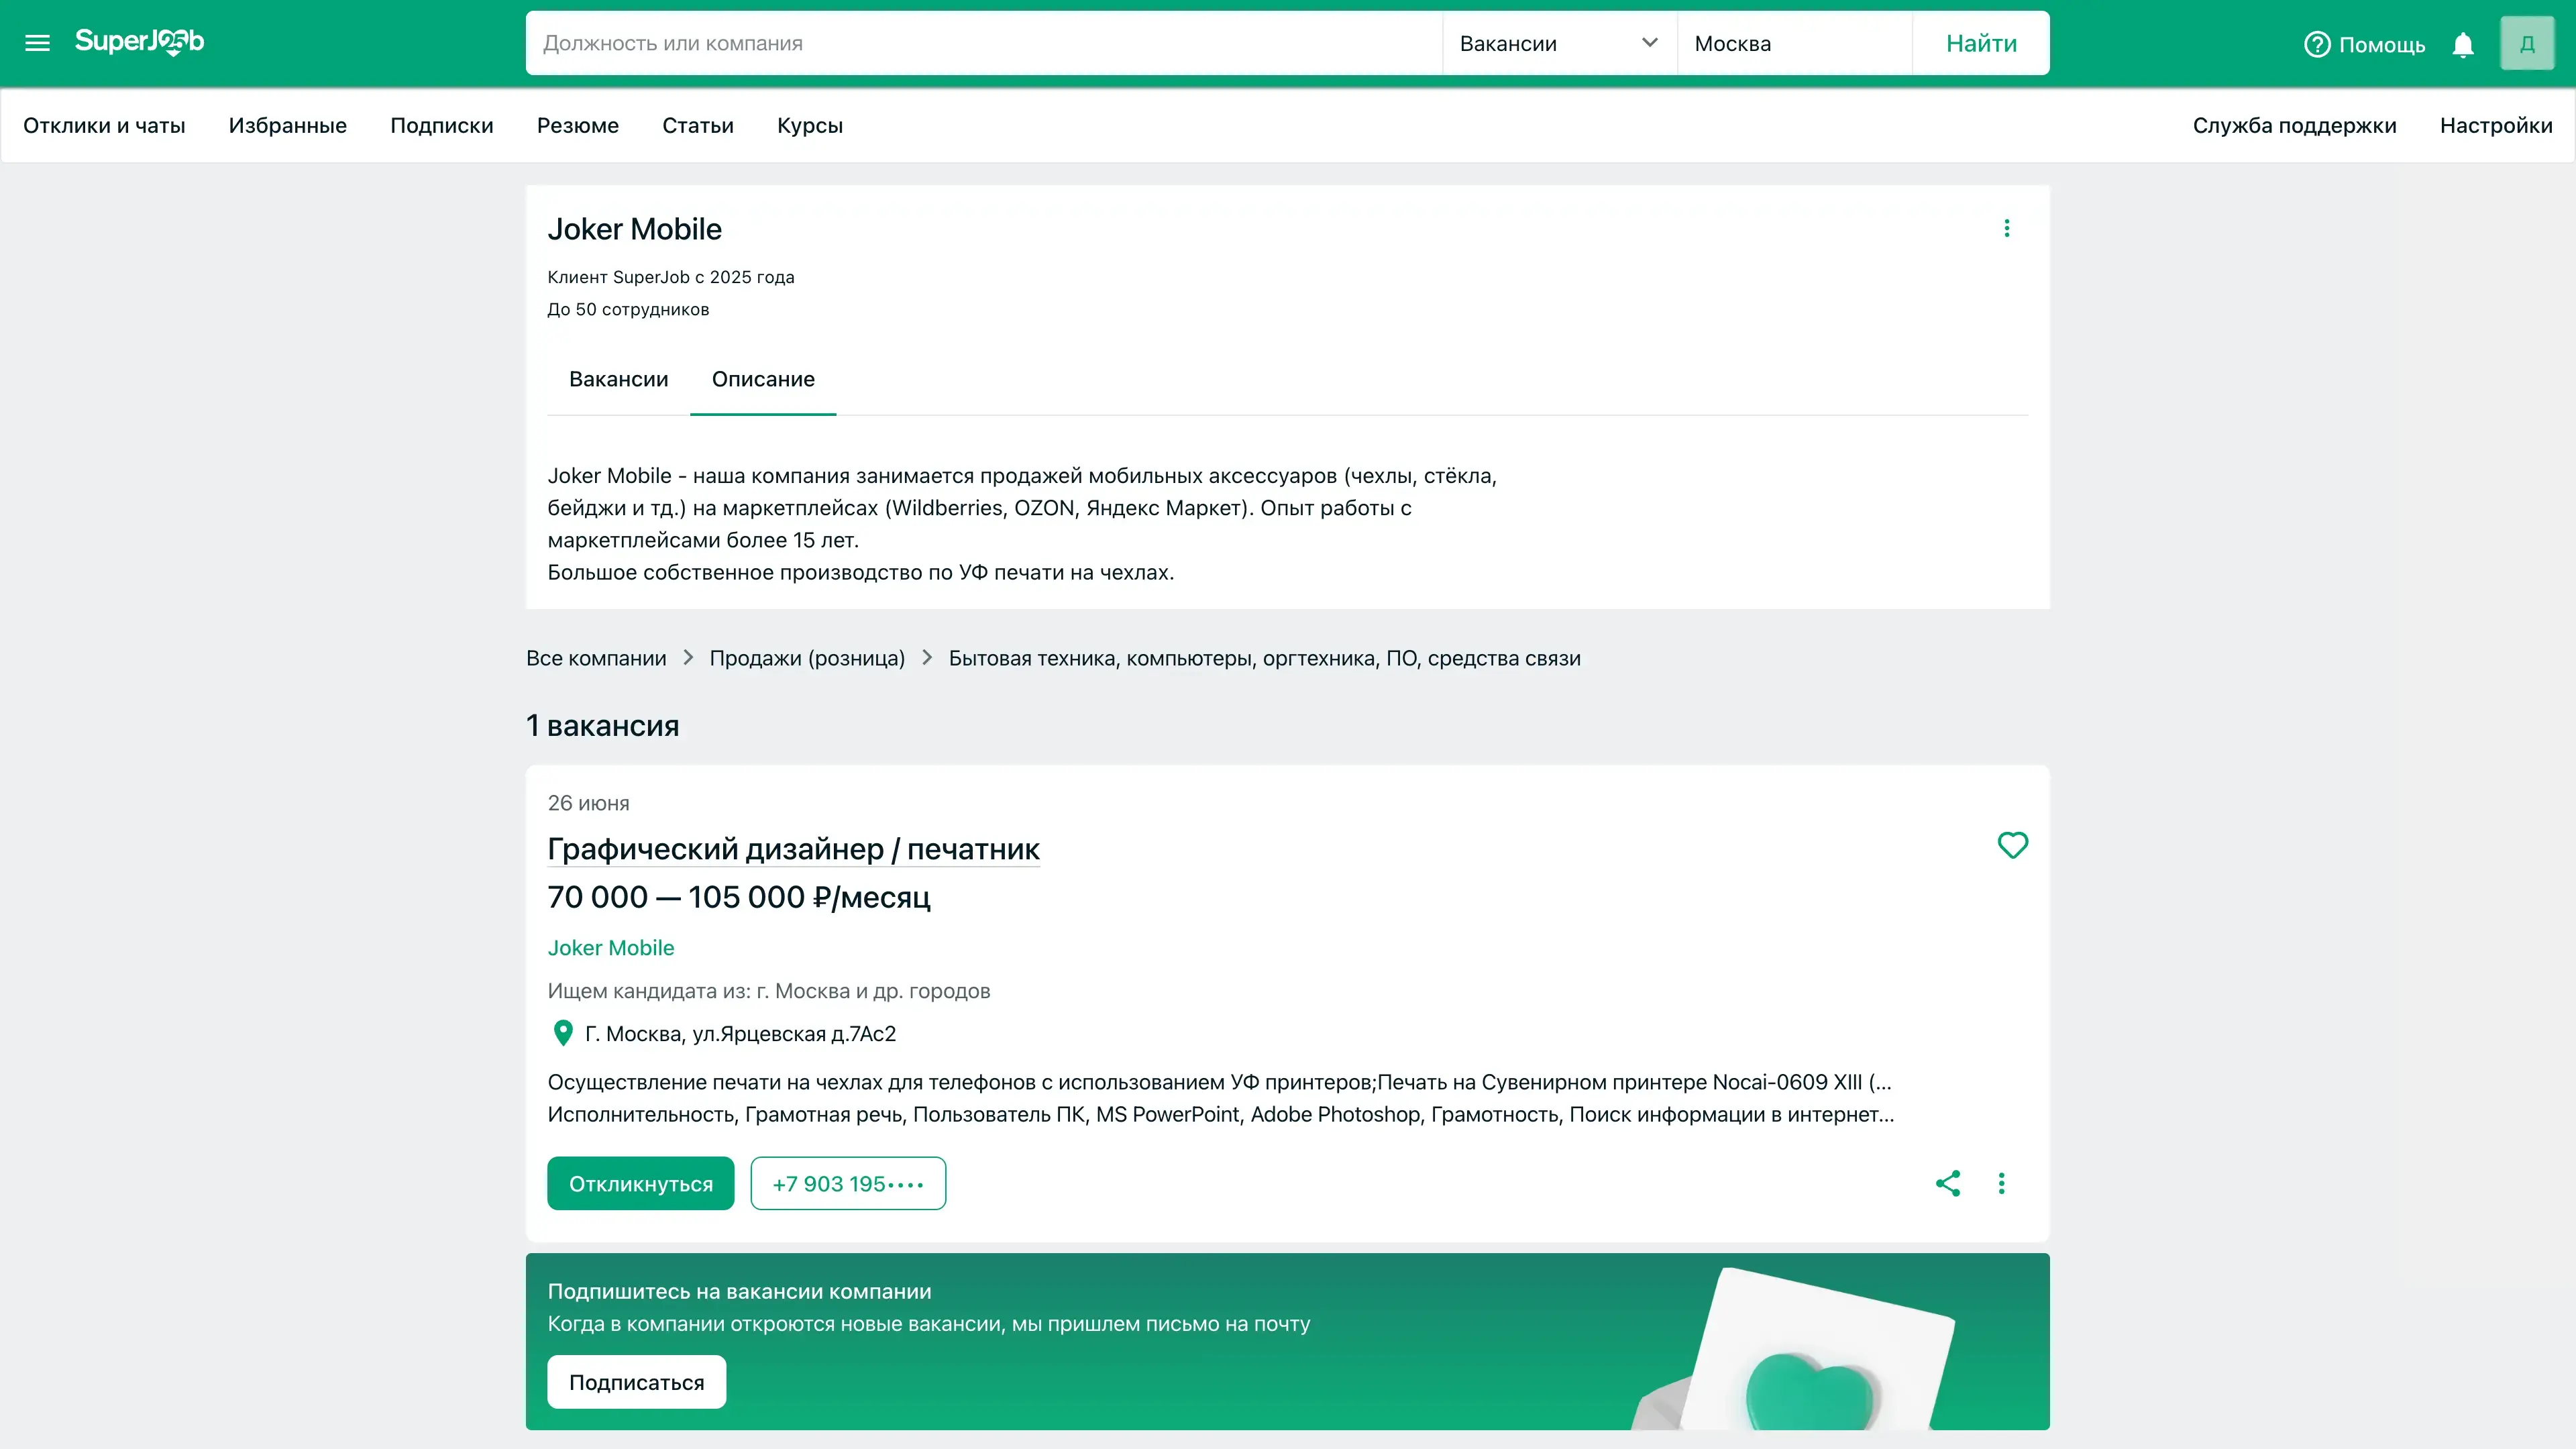Reveal the hidden phone number
The image size is (2576, 1449).
[847, 1184]
